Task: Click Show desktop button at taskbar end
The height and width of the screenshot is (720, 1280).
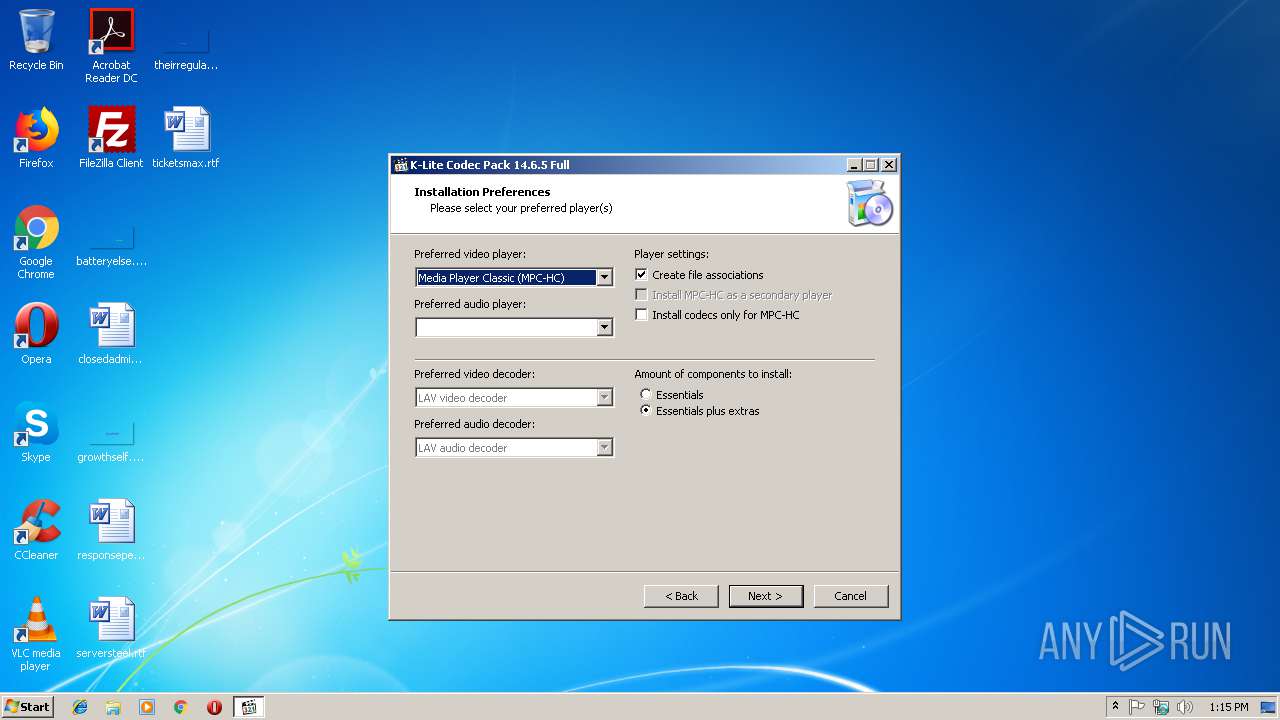Action: tap(1270, 707)
